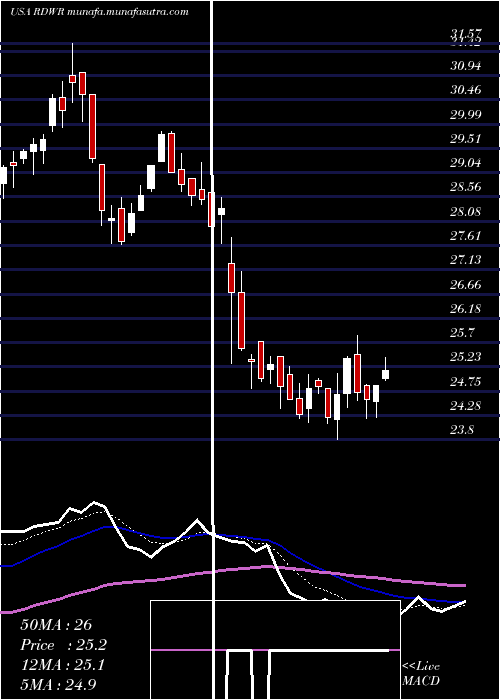
Task: Click the 24.28 price axis label
Action: click(x=466, y=406)
